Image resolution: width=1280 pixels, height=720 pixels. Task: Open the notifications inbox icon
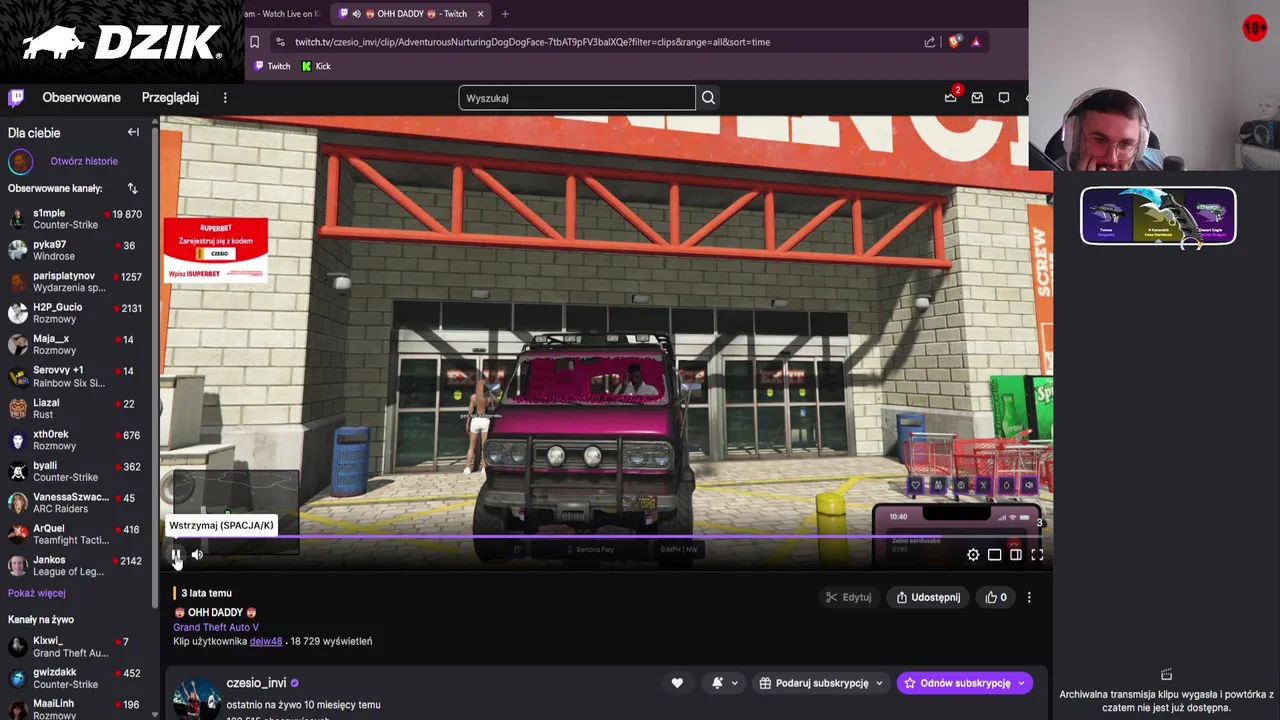pyautogui.click(x=977, y=98)
